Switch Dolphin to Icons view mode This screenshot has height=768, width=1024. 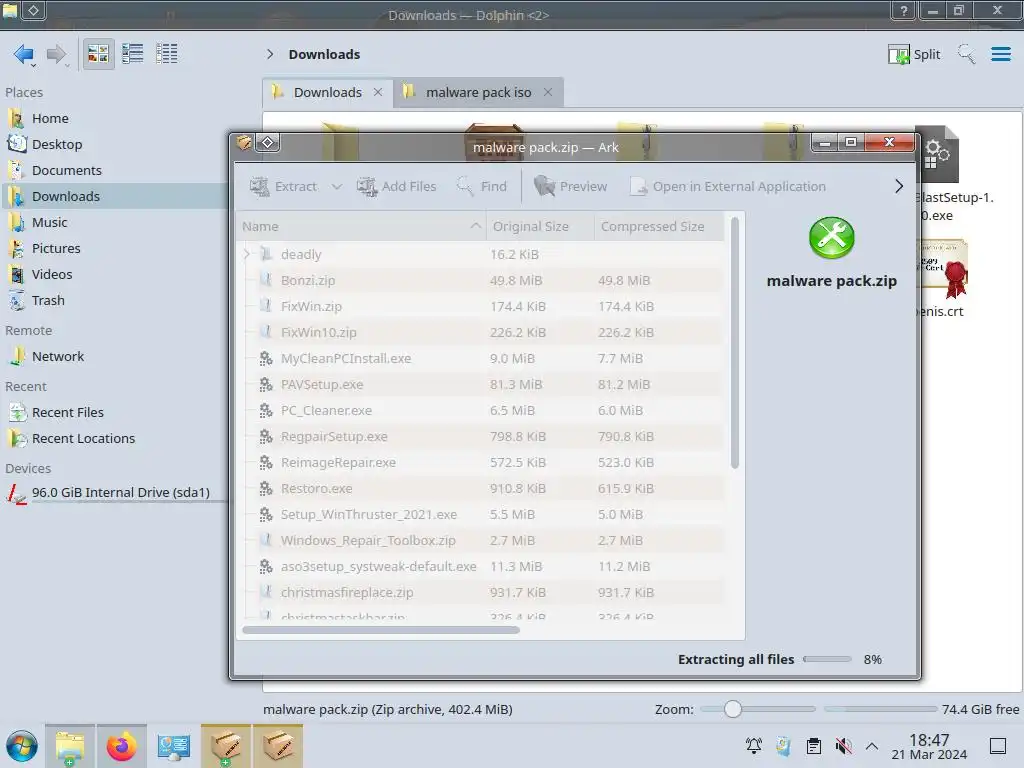pos(98,54)
